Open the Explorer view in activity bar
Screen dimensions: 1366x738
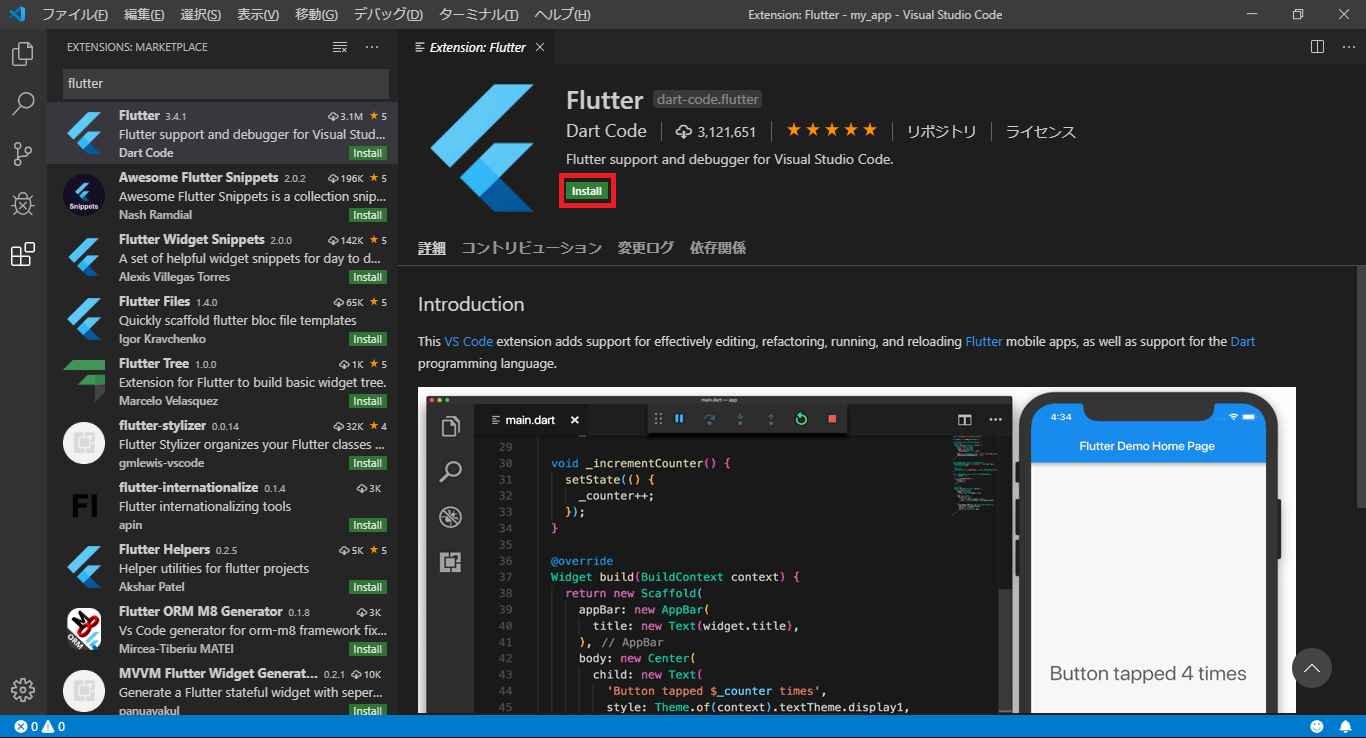(22, 54)
